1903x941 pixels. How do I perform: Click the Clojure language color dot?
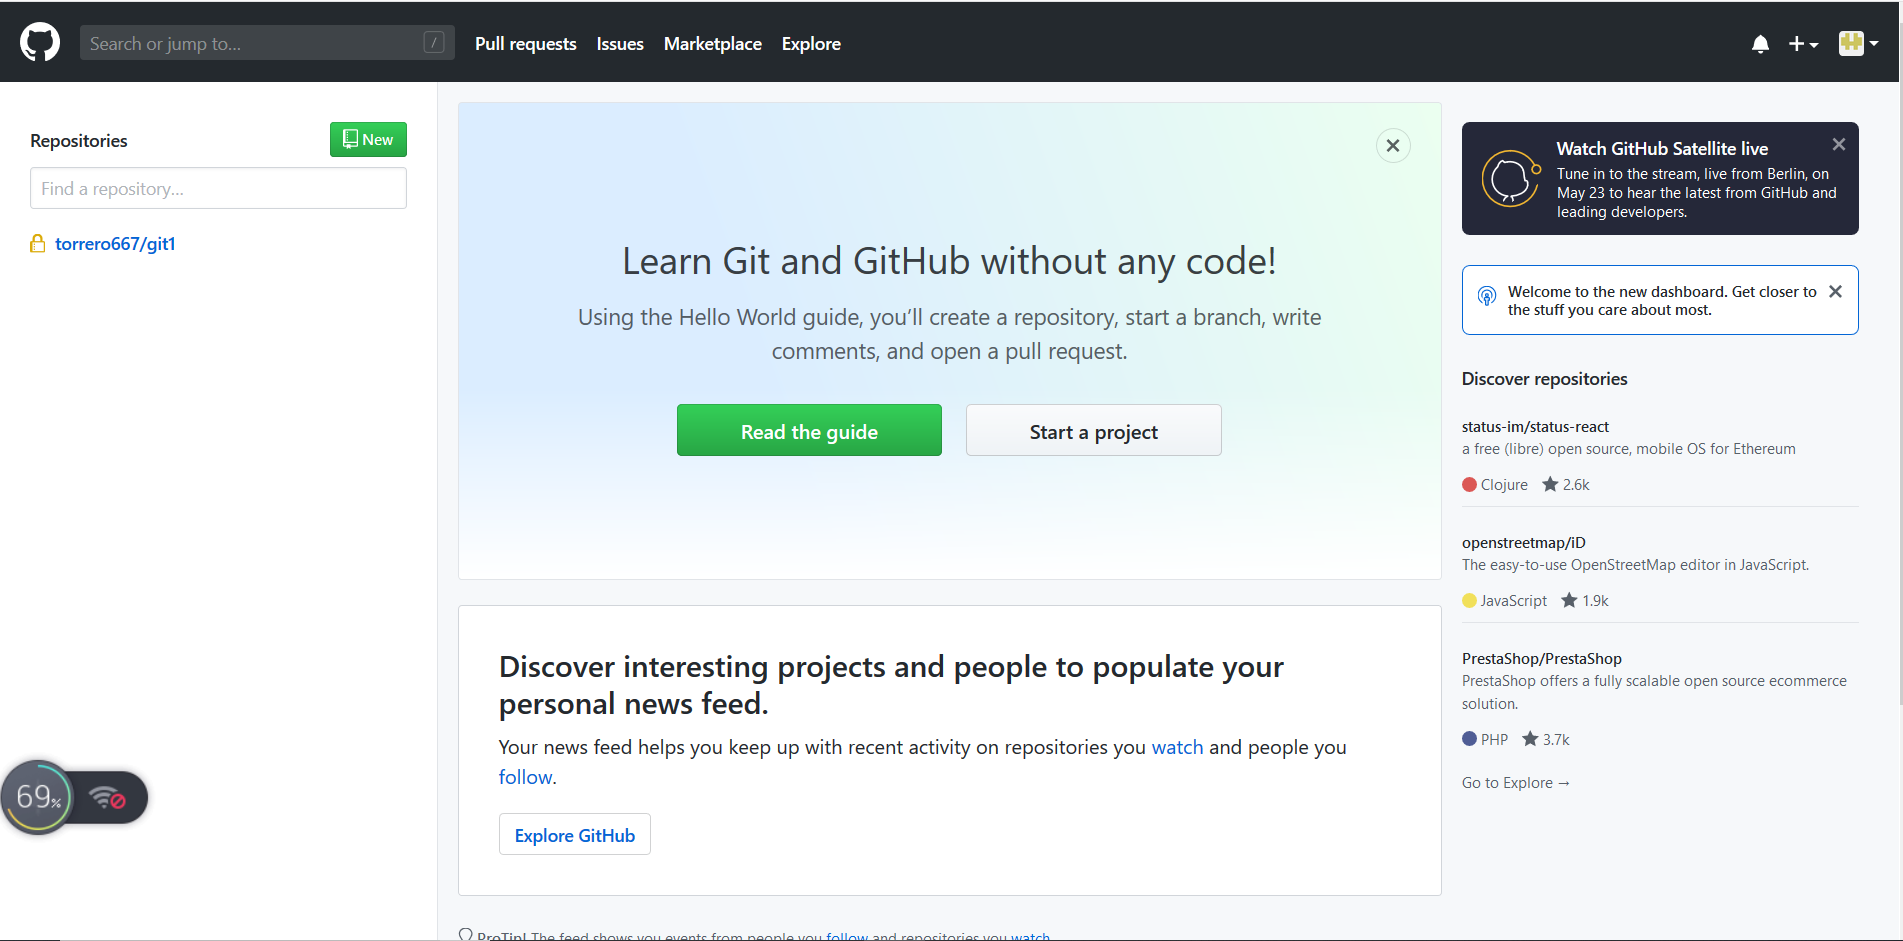pos(1469,485)
